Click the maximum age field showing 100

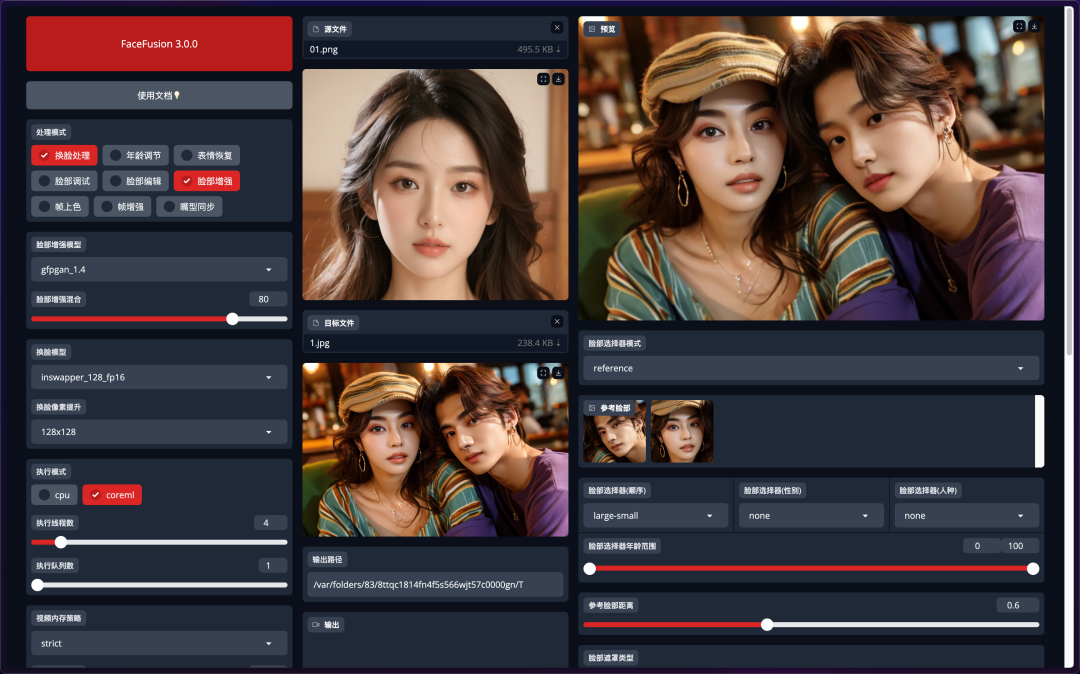point(1020,546)
